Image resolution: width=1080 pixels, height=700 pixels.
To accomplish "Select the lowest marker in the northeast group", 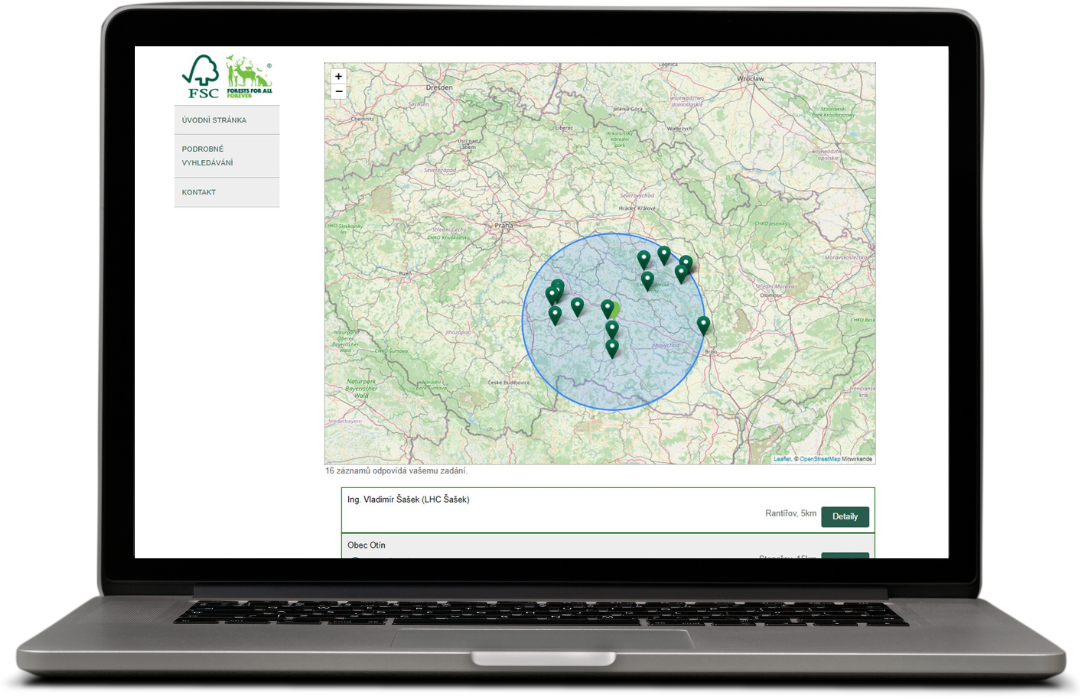I will coord(647,280).
